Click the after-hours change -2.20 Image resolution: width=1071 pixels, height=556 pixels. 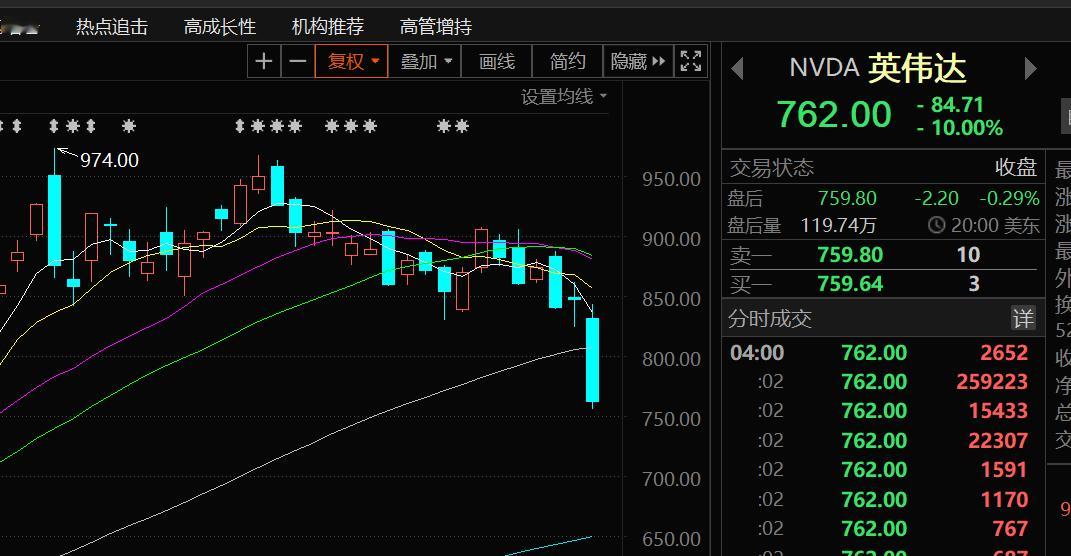[936, 199]
